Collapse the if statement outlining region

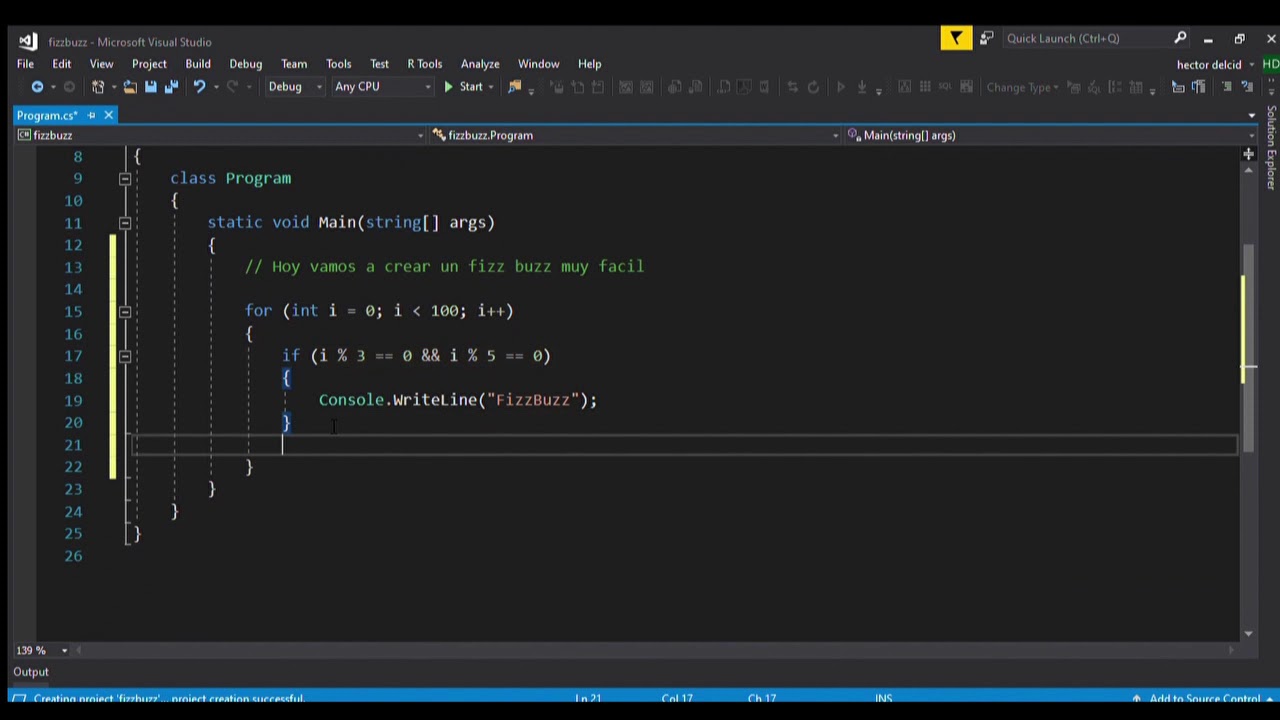[125, 355]
